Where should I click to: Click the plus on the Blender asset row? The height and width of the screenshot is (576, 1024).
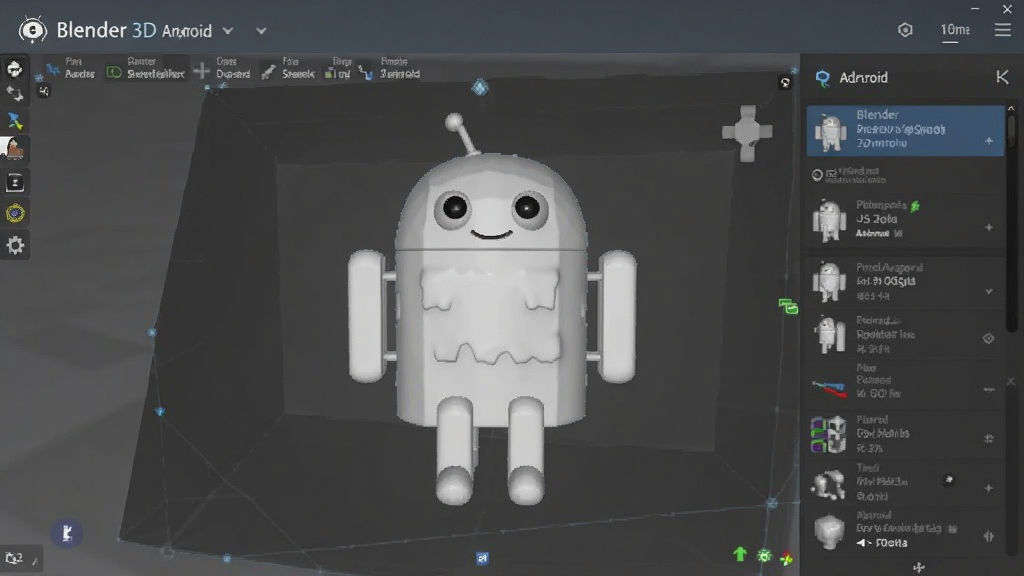point(989,141)
